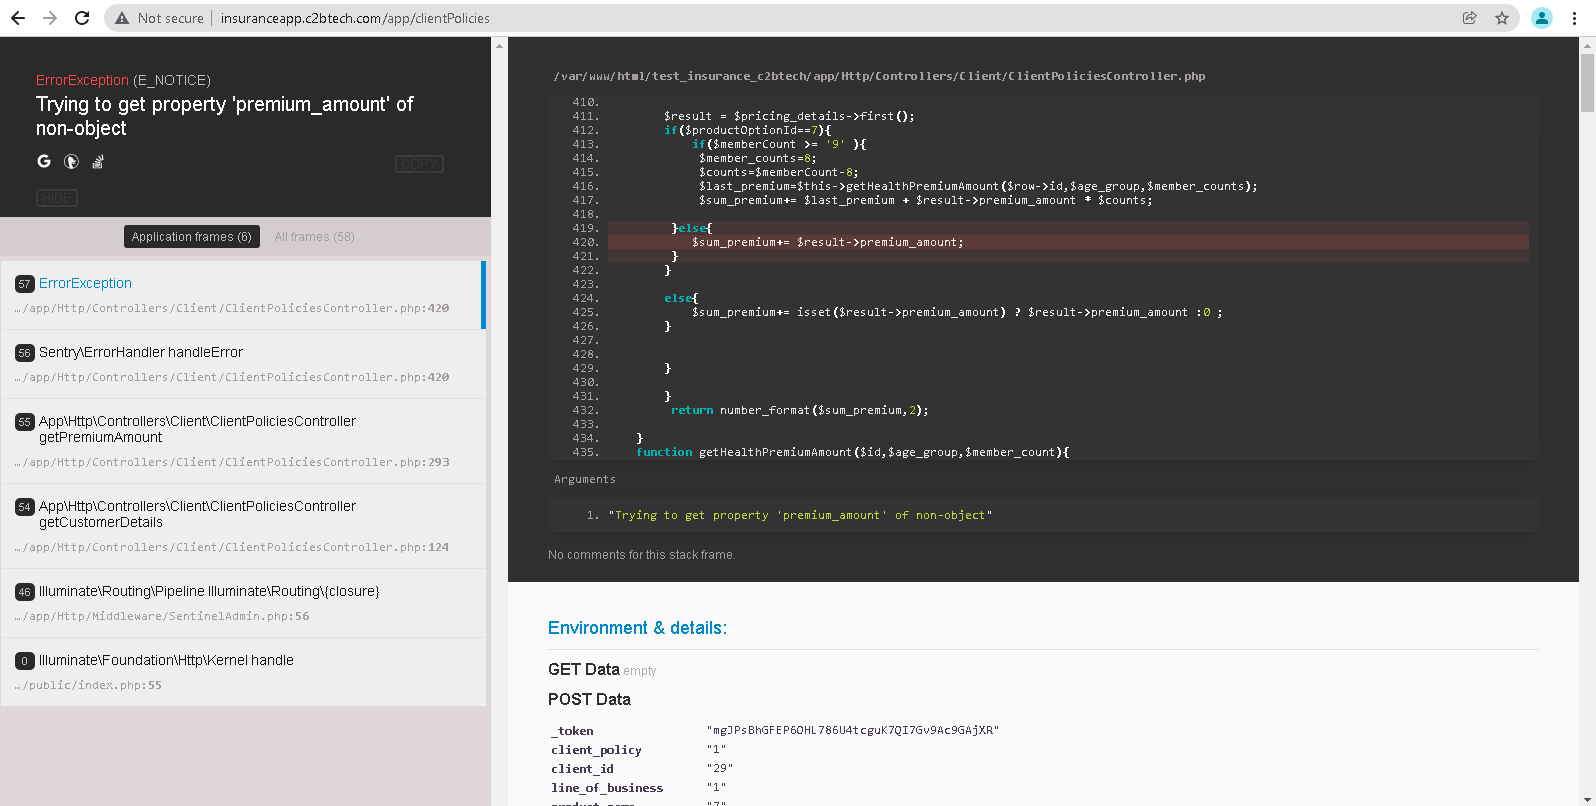Click the Not secure warning icon
This screenshot has width=1596, height=806.
(122, 18)
